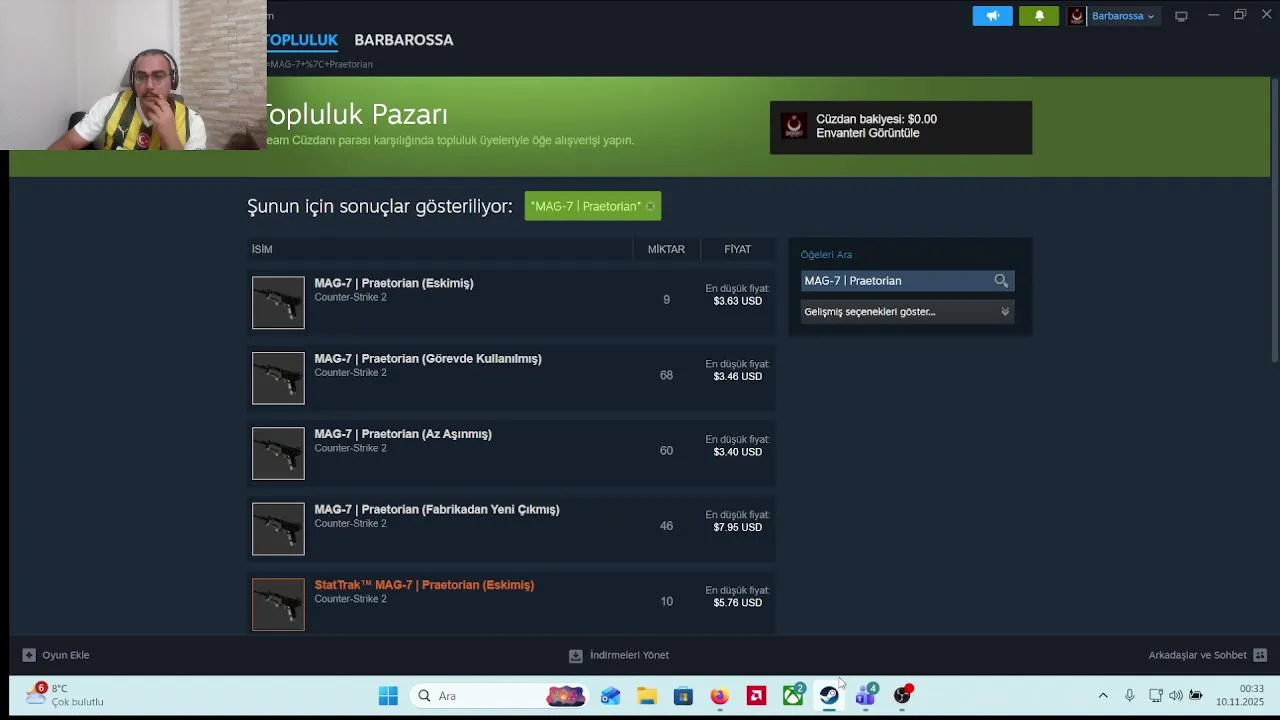Open the MAG-7 | Praetorian (Eskimiş) thumbnail
Screen dimensions: 1280x720
278,302
